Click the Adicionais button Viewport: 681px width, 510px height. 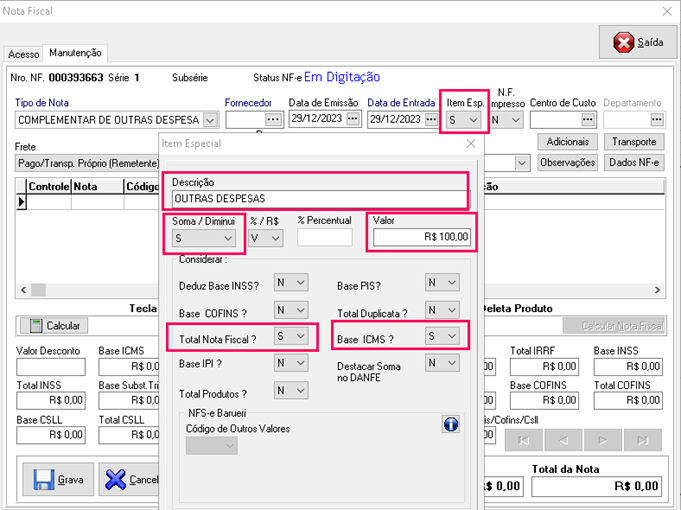coord(568,142)
